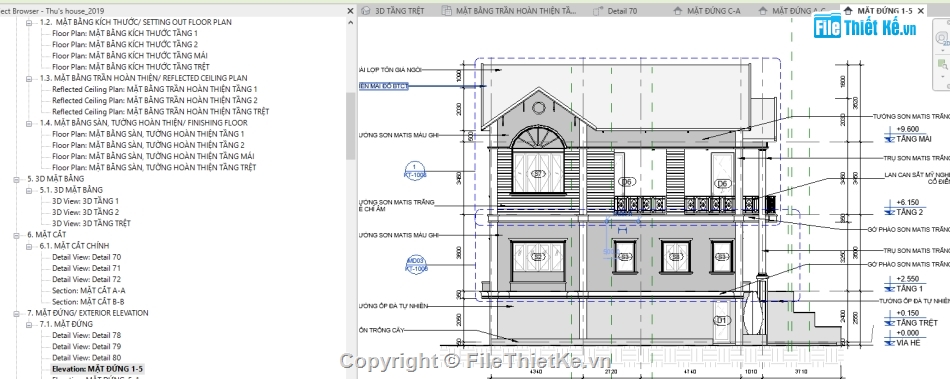950x379 pixels.
Task: Select 3D View: 3D TẦNG 2 item
Action: (85, 213)
